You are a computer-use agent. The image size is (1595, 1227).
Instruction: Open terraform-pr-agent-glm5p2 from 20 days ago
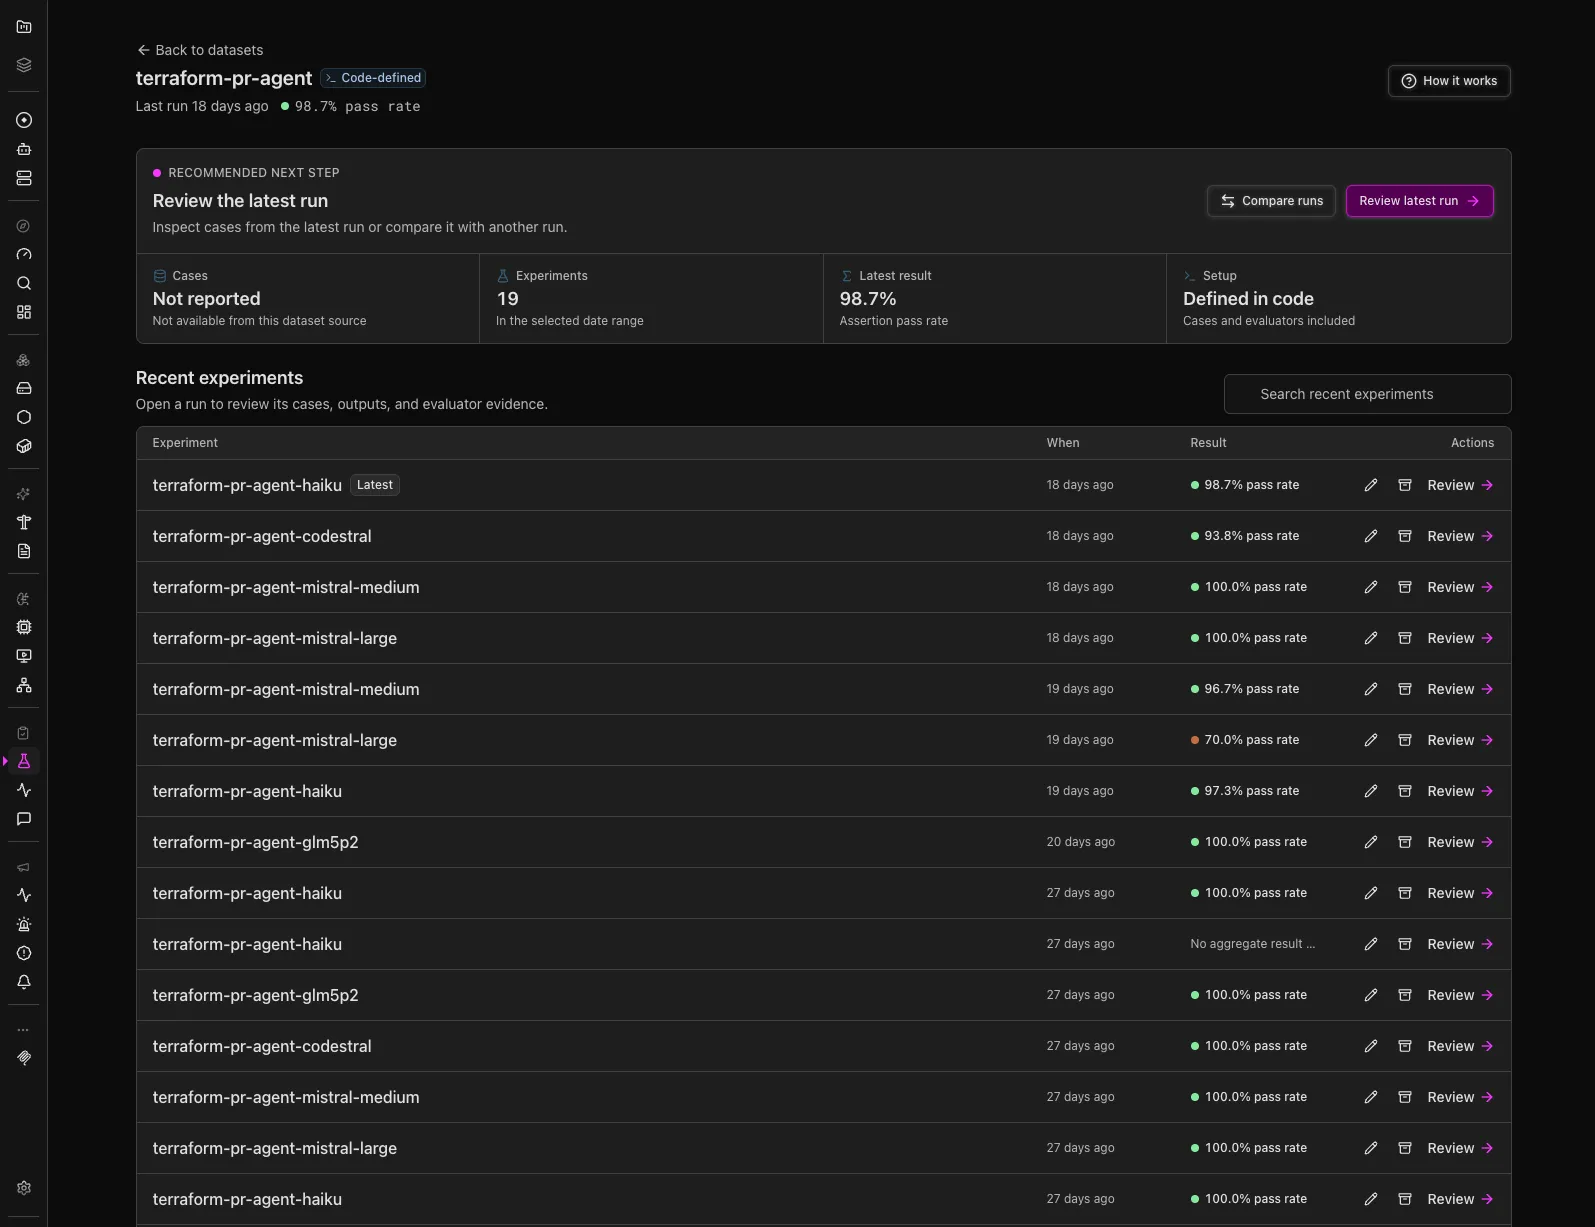pos(255,842)
